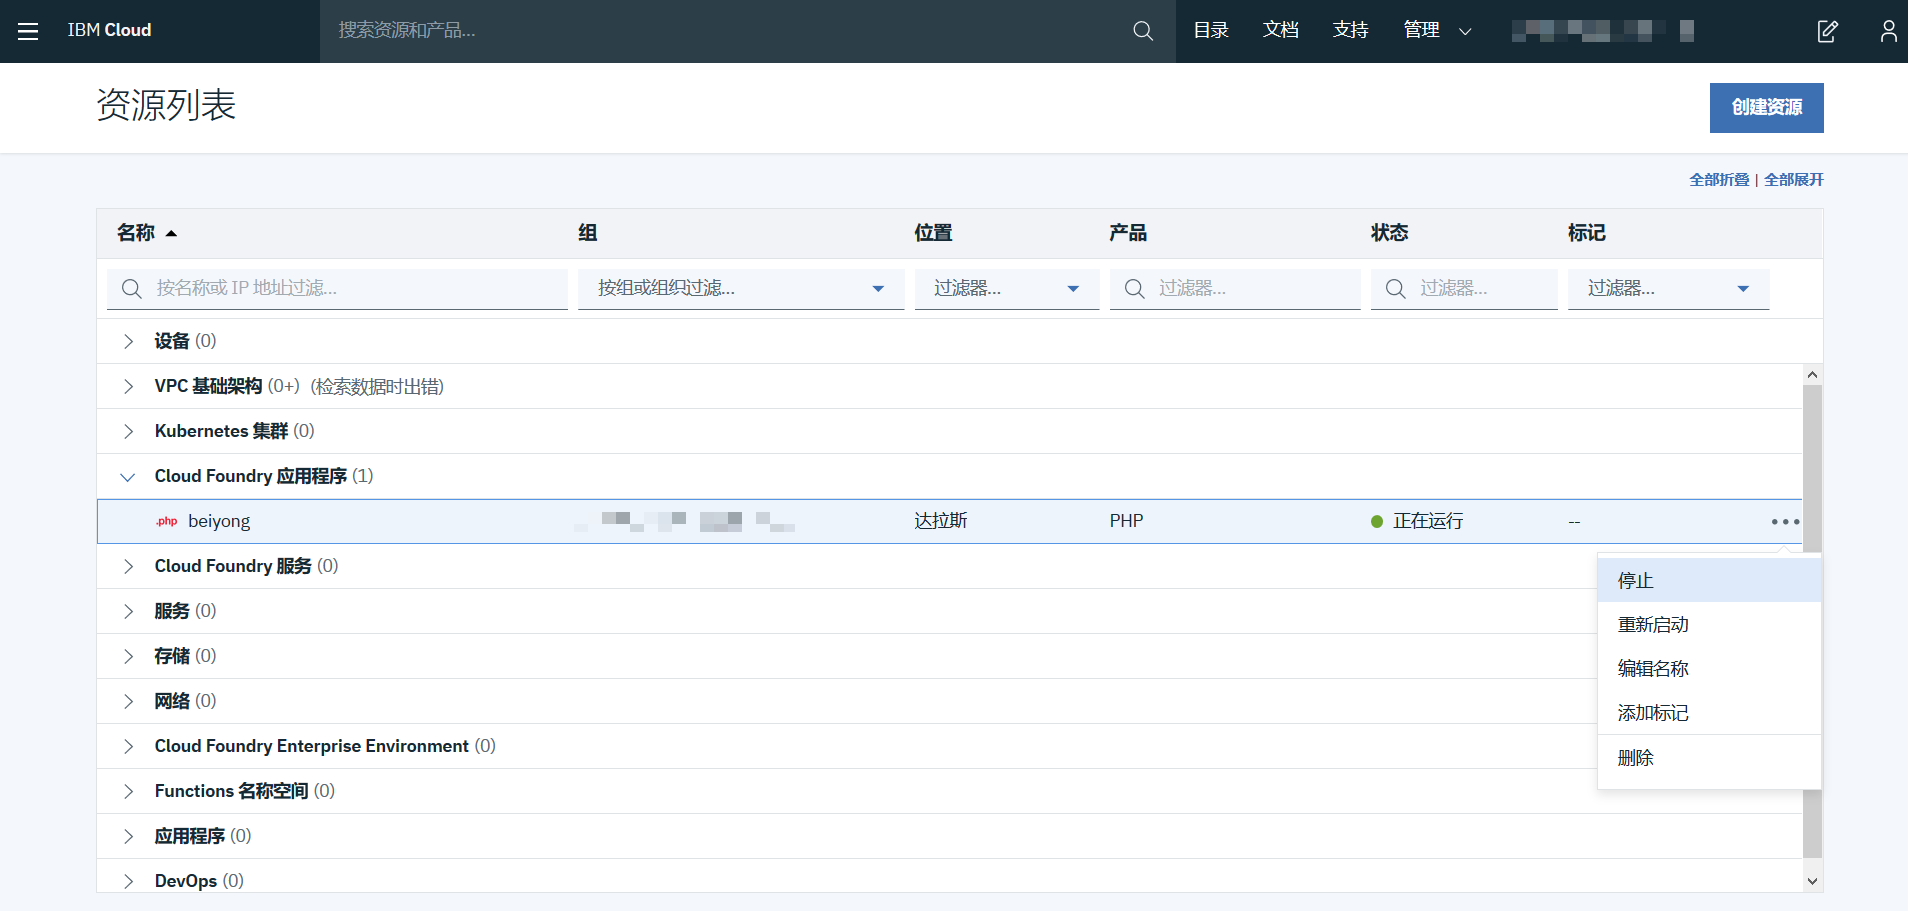Collapse the Cloud Foundry 应用程序 group
Viewport: 1908px width, 911px height.
[128, 477]
